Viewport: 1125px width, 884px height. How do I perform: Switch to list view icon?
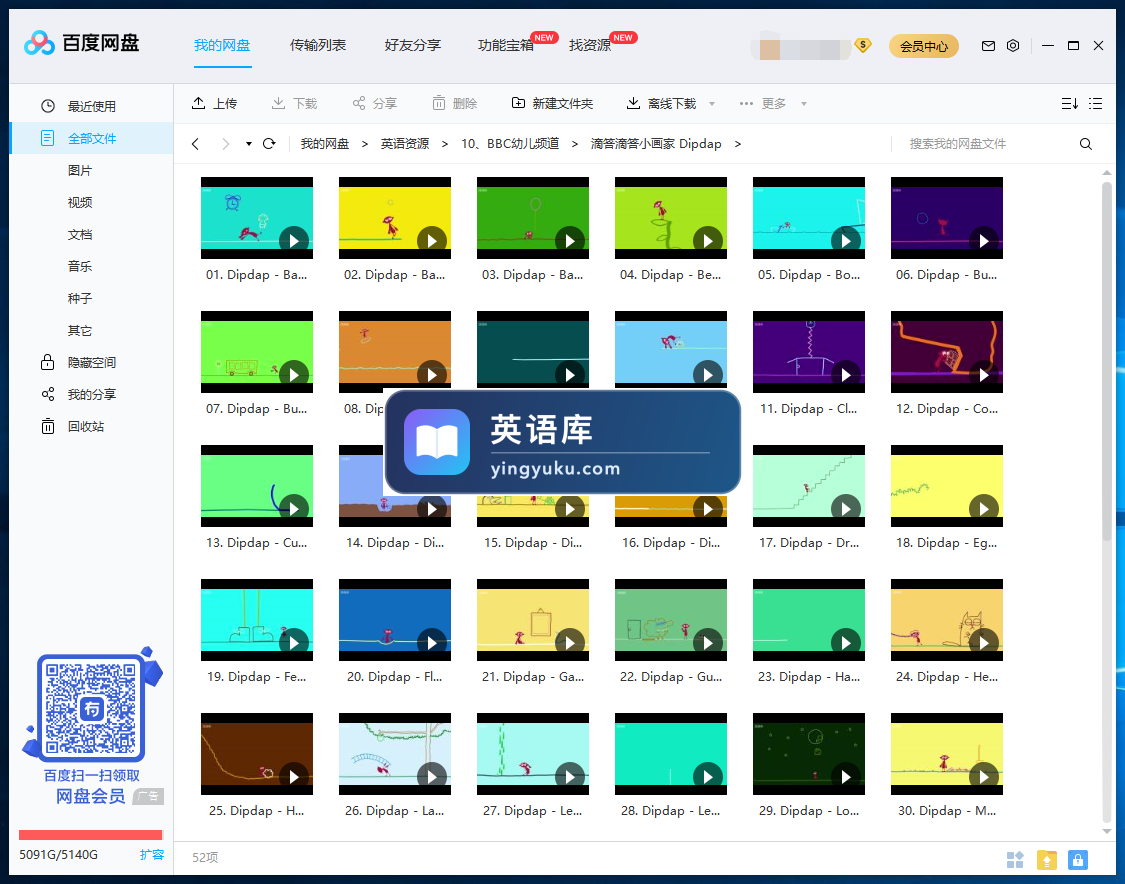click(x=1096, y=103)
